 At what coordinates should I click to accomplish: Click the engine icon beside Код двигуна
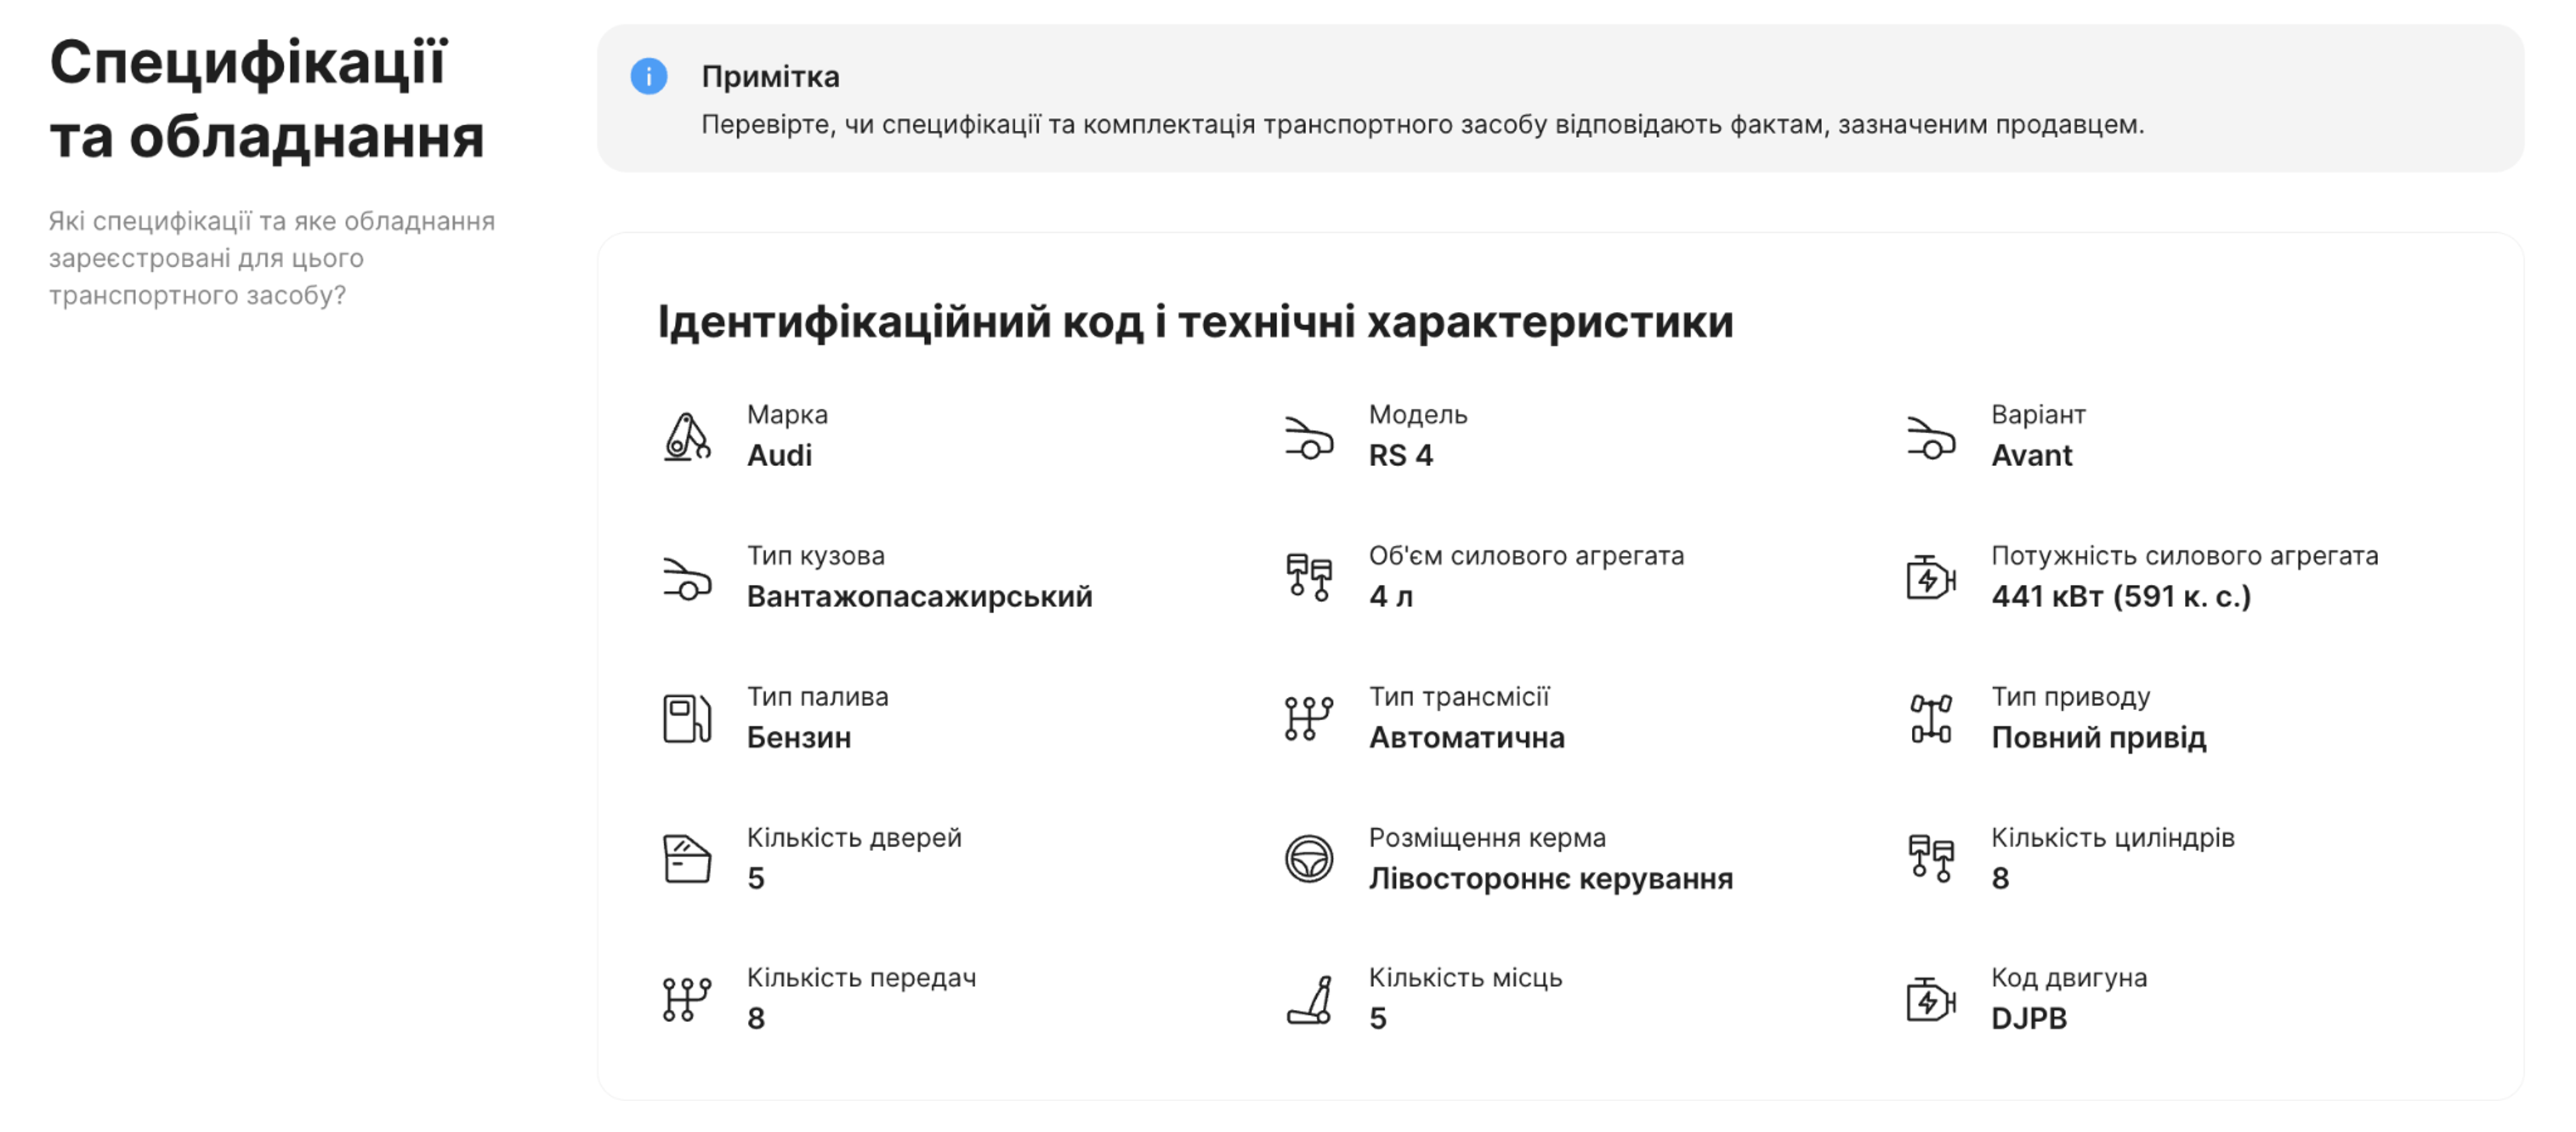(x=1931, y=999)
